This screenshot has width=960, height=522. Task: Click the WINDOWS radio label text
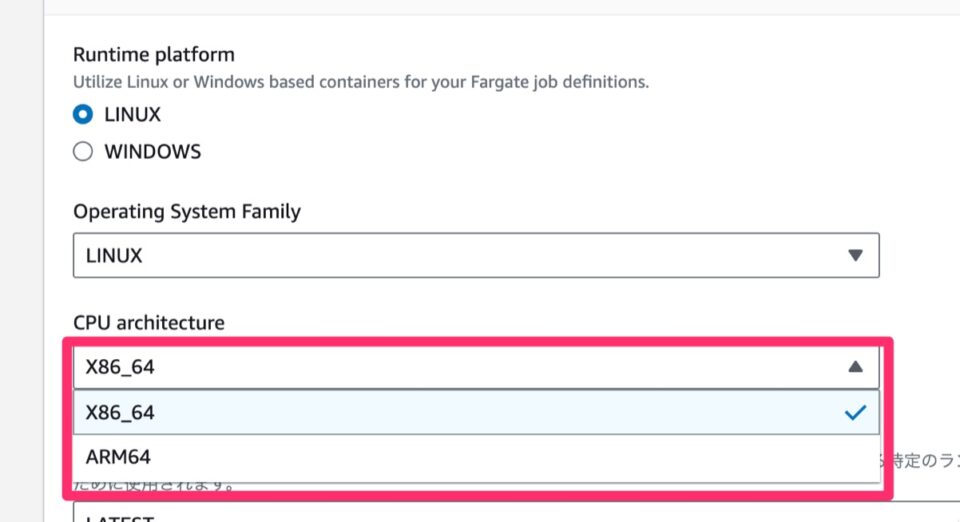click(152, 152)
